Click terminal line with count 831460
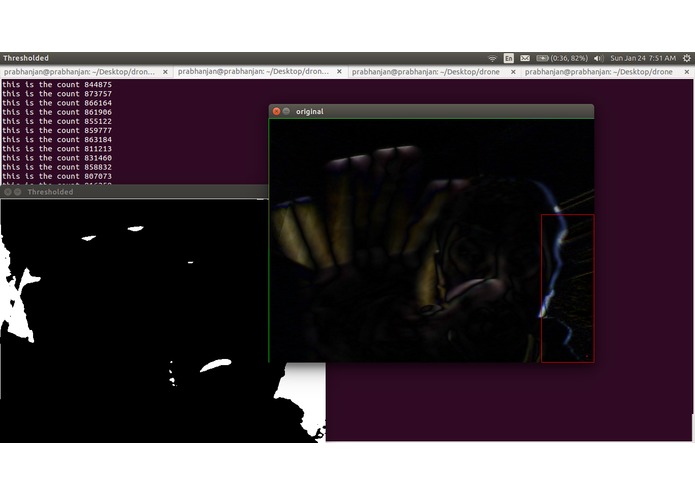695x494 pixels. click(x=57, y=158)
